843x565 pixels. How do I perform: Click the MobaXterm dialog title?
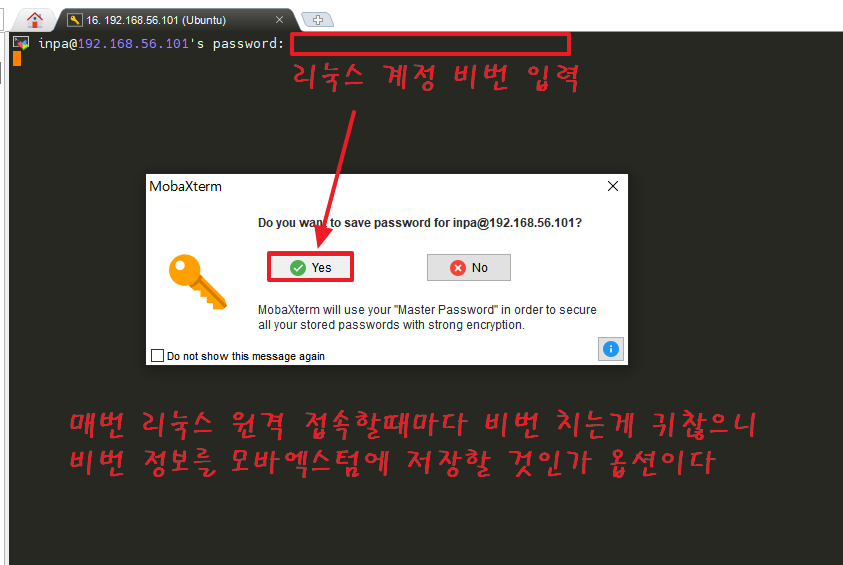(185, 187)
